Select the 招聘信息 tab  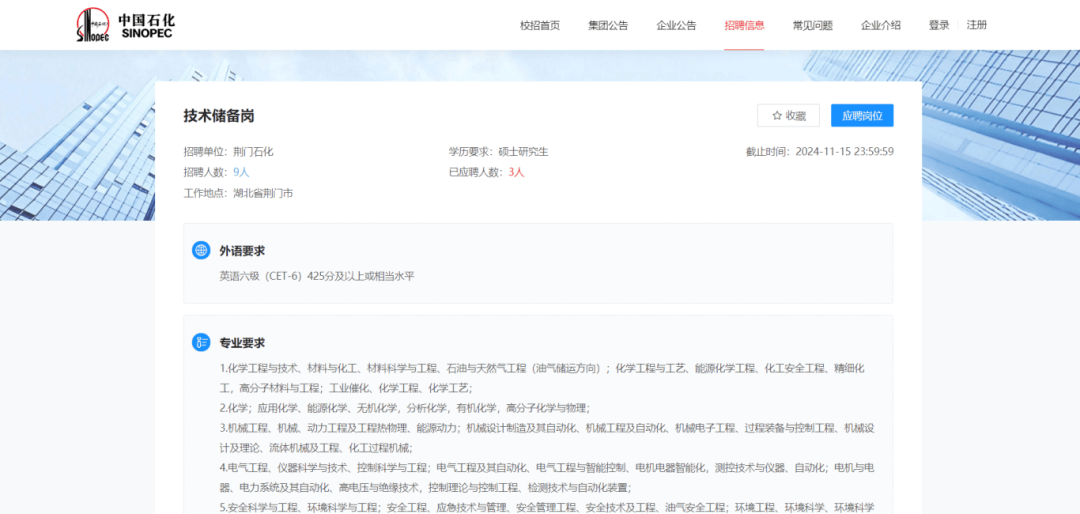pyautogui.click(x=744, y=25)
